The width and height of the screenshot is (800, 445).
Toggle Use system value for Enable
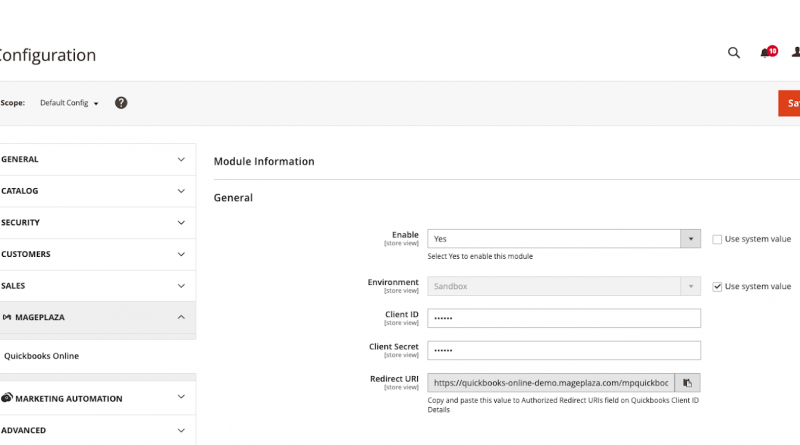pos(717,239)
